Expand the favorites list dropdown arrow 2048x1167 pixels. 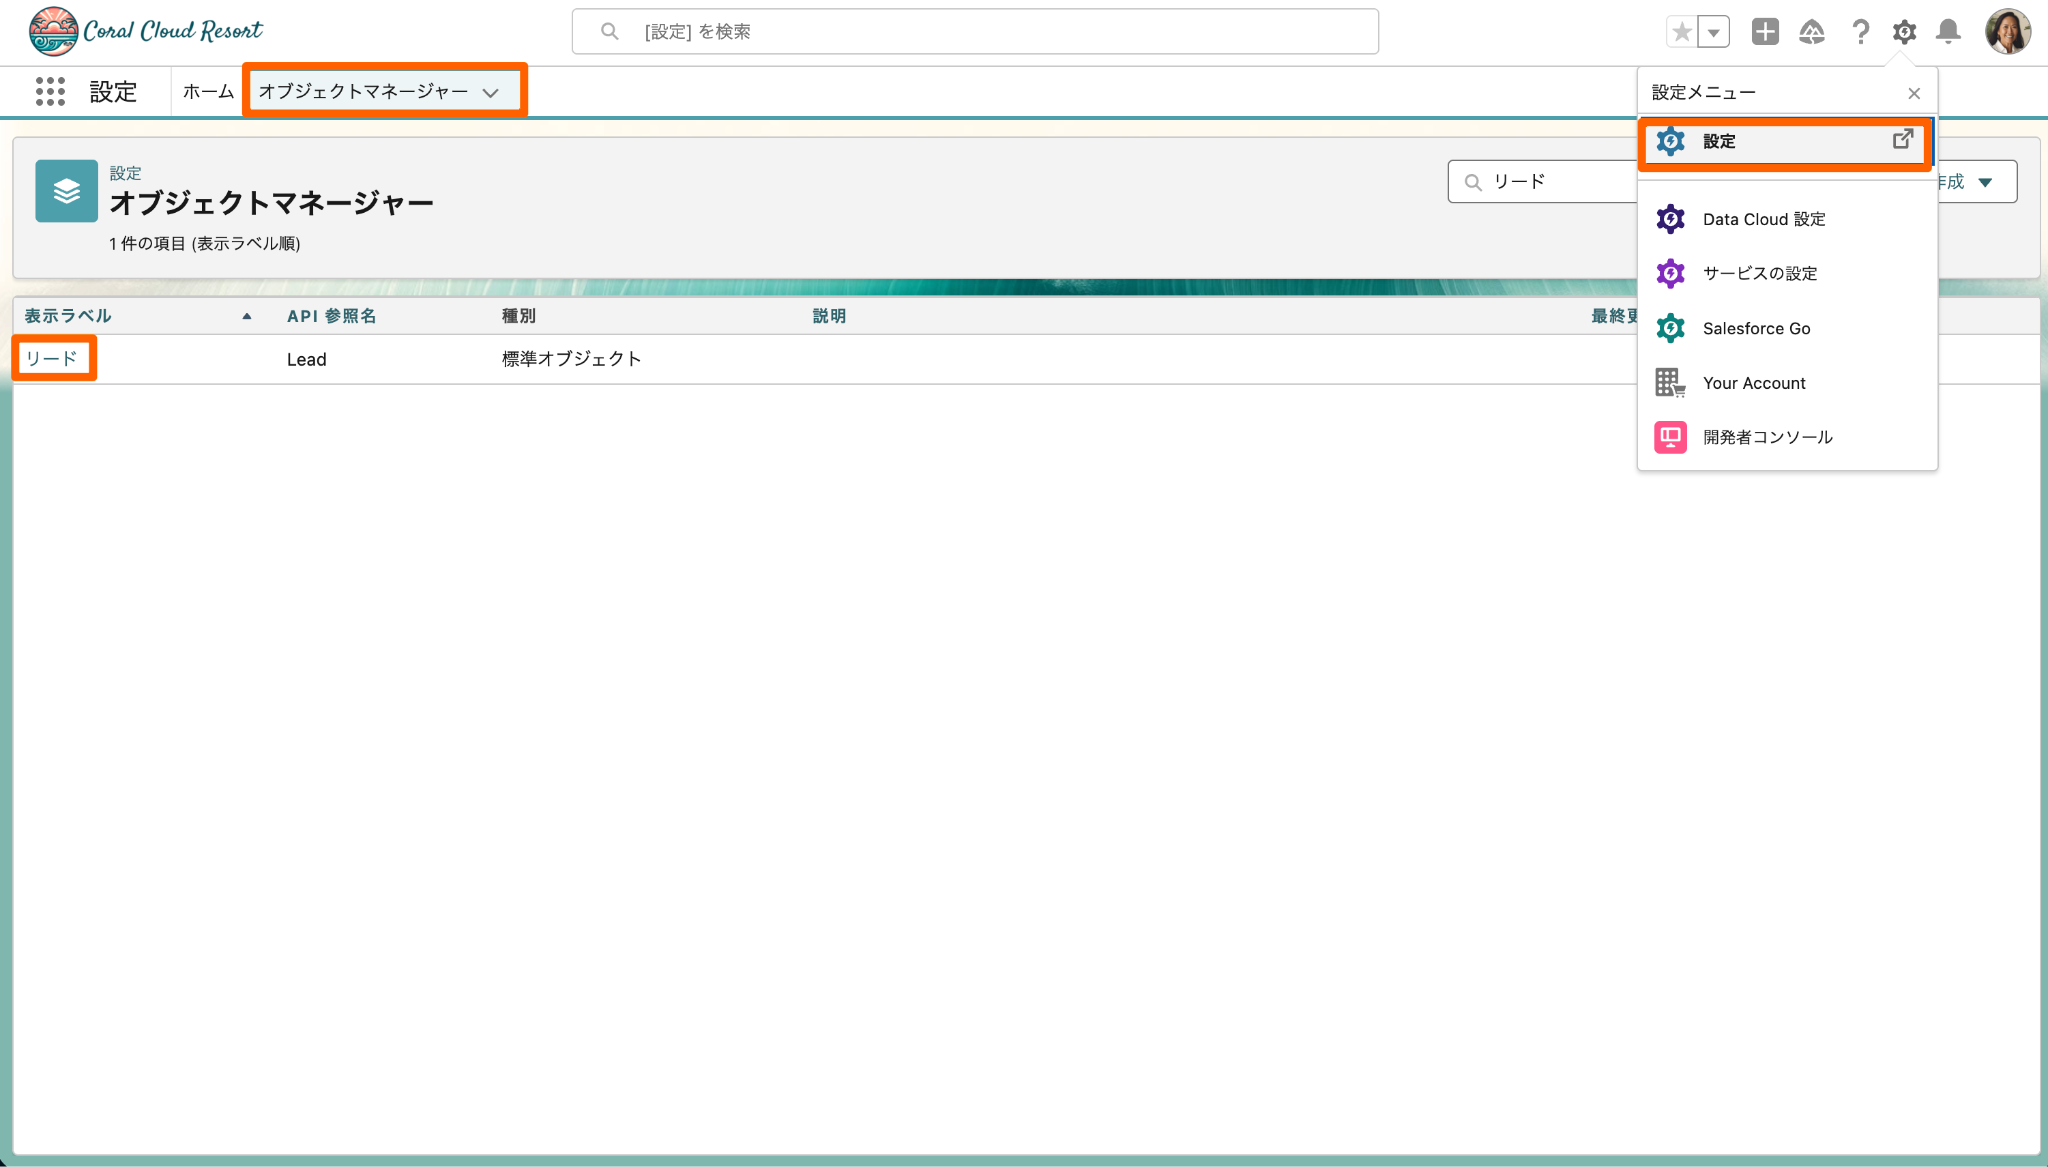(1714, 32)
